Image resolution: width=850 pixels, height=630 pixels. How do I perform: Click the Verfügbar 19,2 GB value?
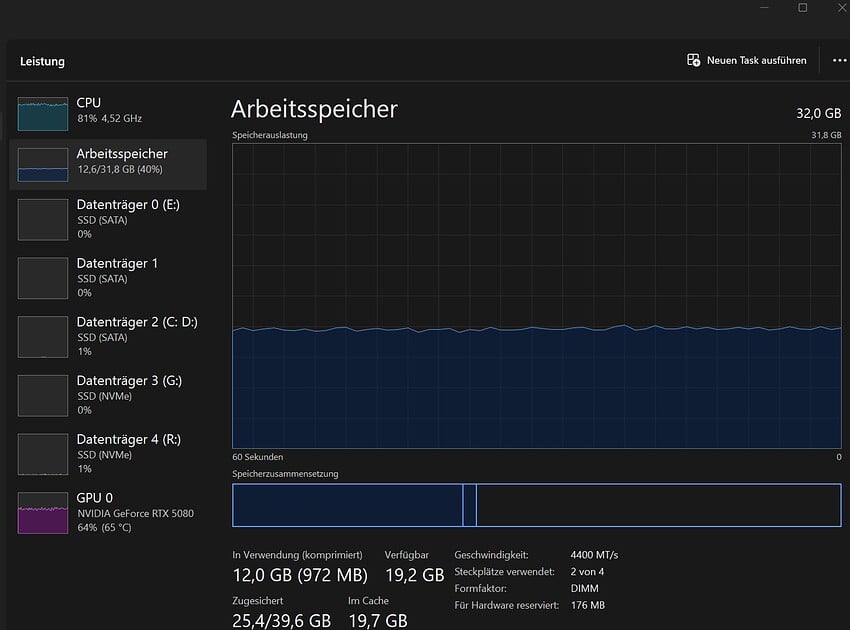[414, 575]
